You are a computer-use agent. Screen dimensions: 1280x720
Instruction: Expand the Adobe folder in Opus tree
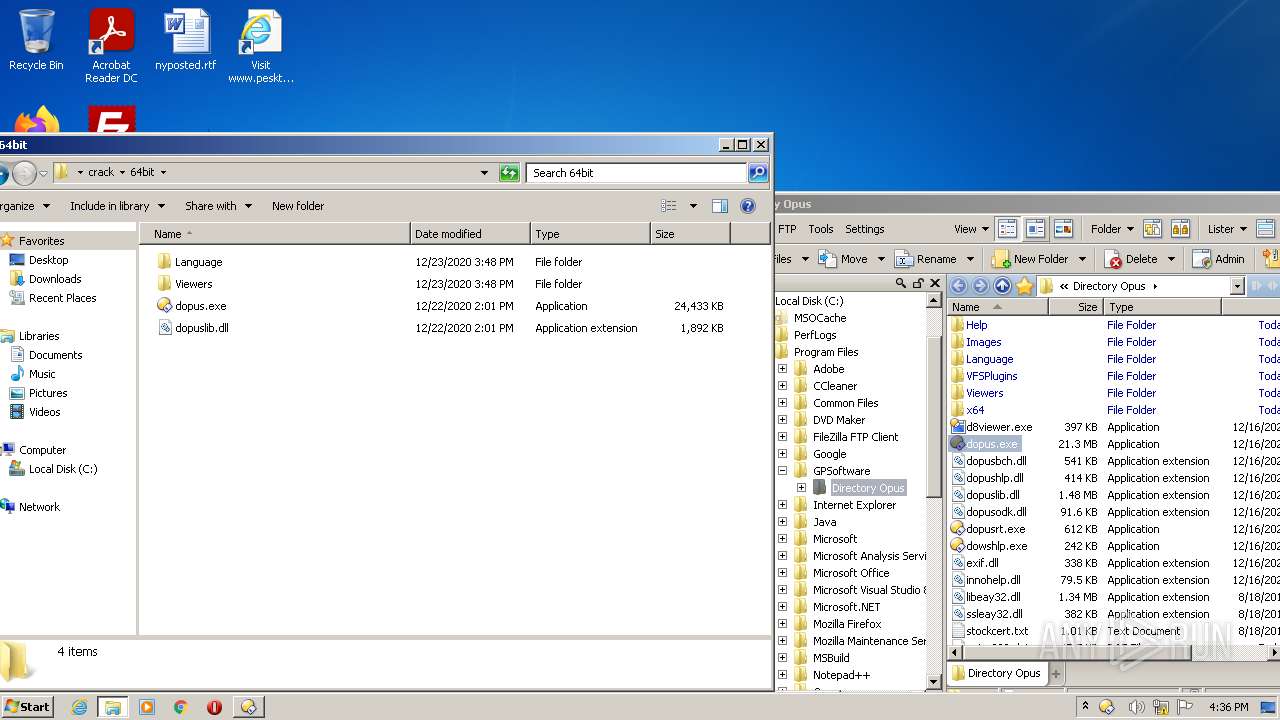click(x=783, y=369)
